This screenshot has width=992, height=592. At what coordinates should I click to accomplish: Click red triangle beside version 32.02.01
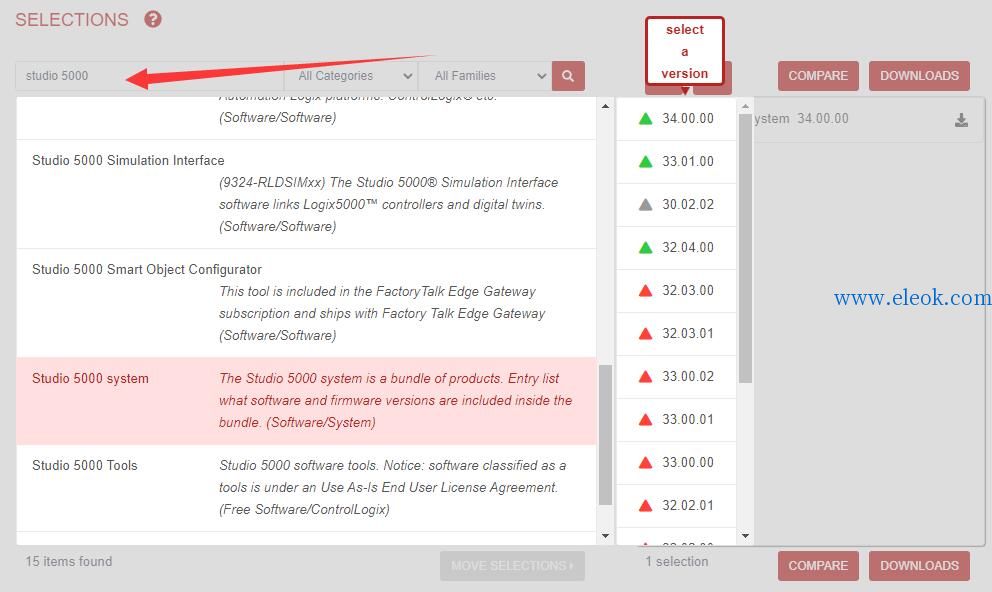click(x=645, y=505)
